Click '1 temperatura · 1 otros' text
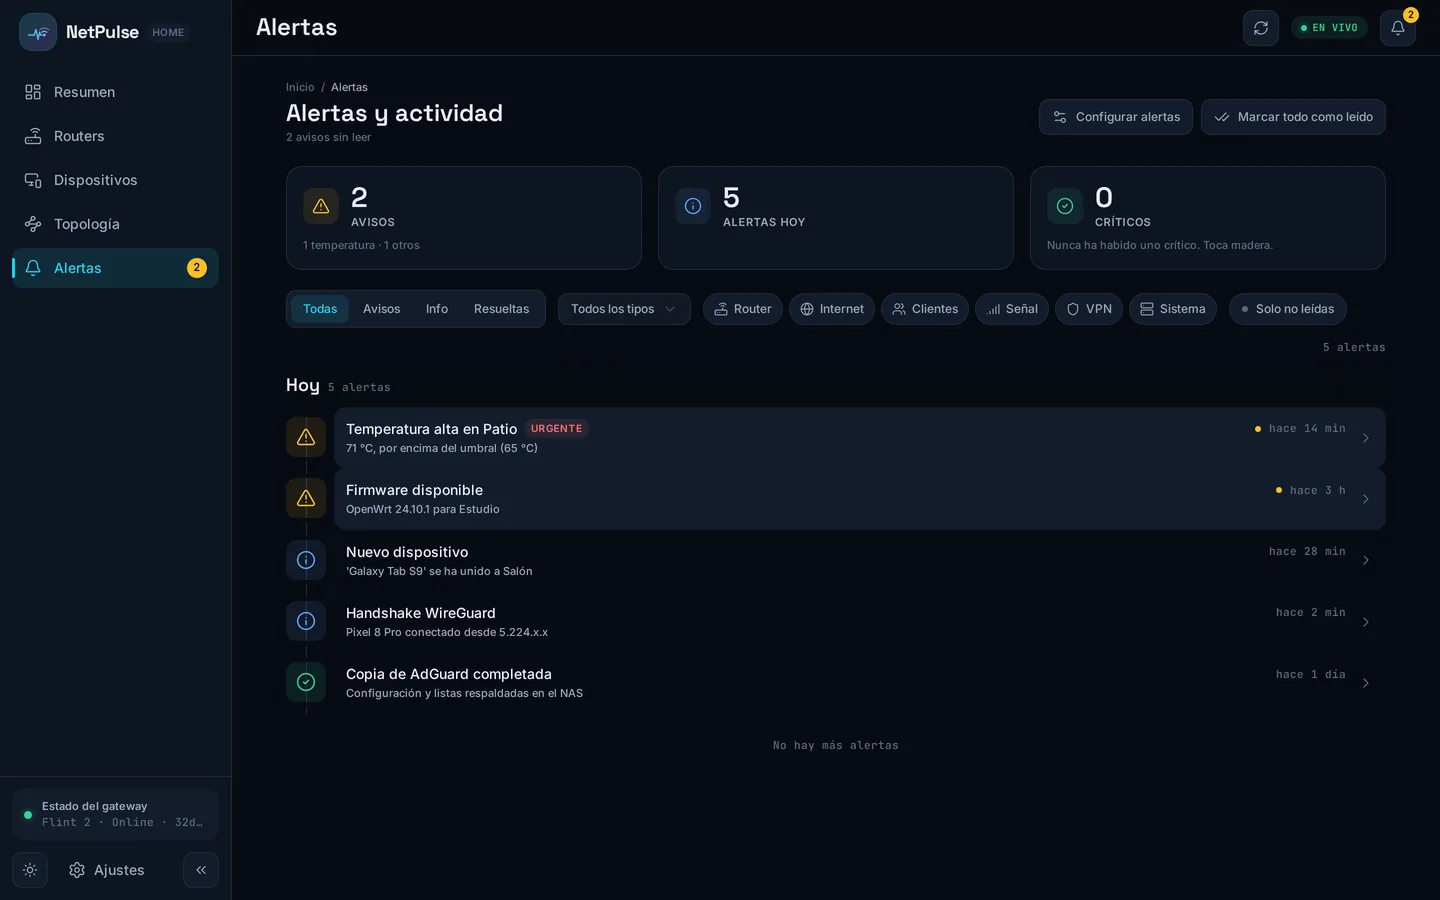This screenshot has width=1440, height=900. coord(361,245)
